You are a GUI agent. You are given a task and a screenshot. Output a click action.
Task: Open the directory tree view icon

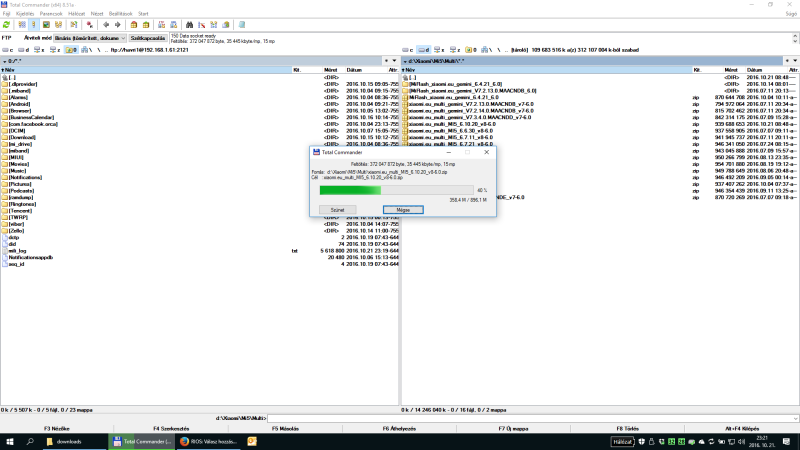point(58,24)
